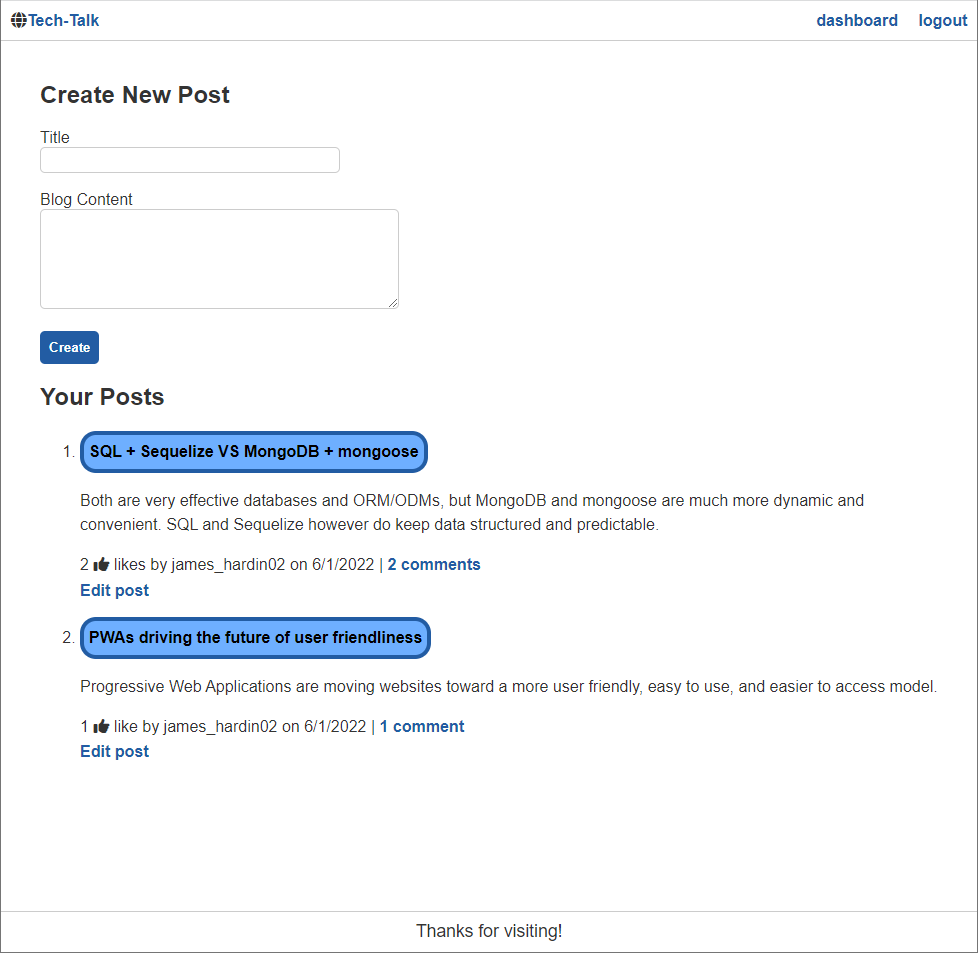View the 1 comment on the PWAs post
This screenshot has height=953, width=978.
[421, 726]
